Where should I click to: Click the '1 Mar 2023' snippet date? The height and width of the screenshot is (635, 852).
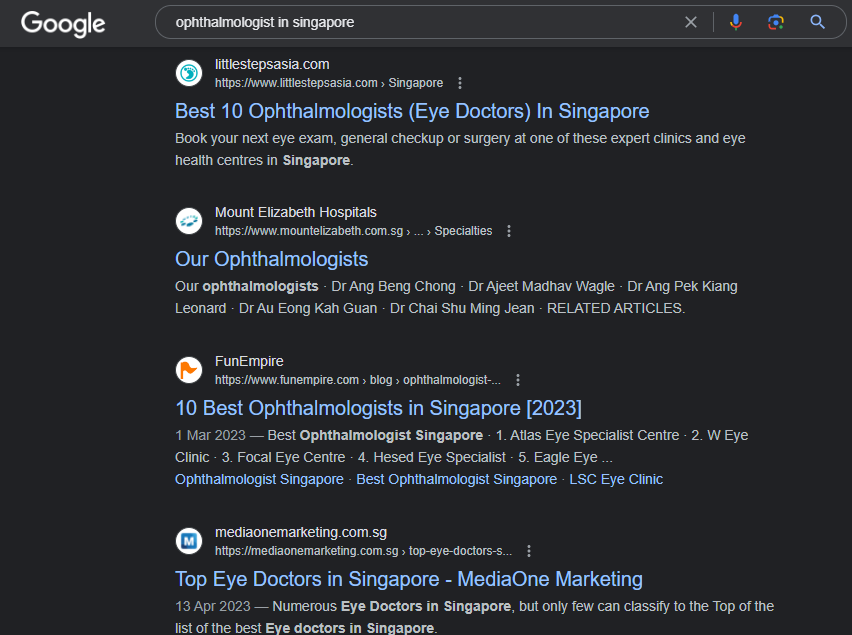[x=210, y=435]
